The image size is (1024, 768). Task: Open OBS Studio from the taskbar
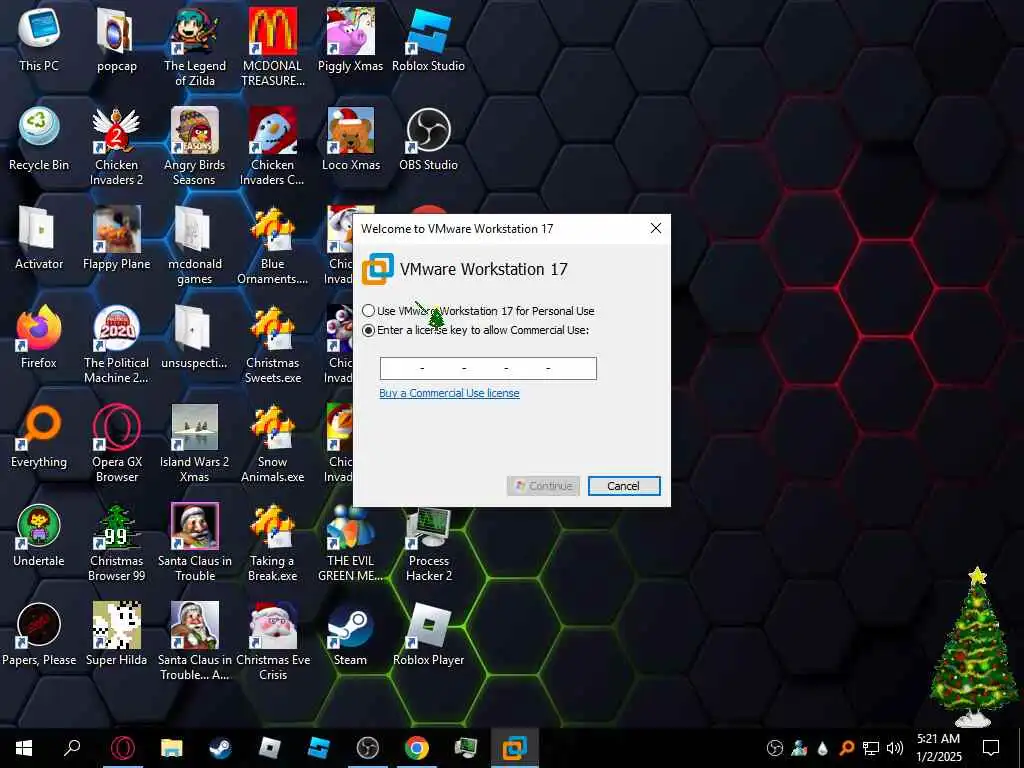tap(368, 748)
